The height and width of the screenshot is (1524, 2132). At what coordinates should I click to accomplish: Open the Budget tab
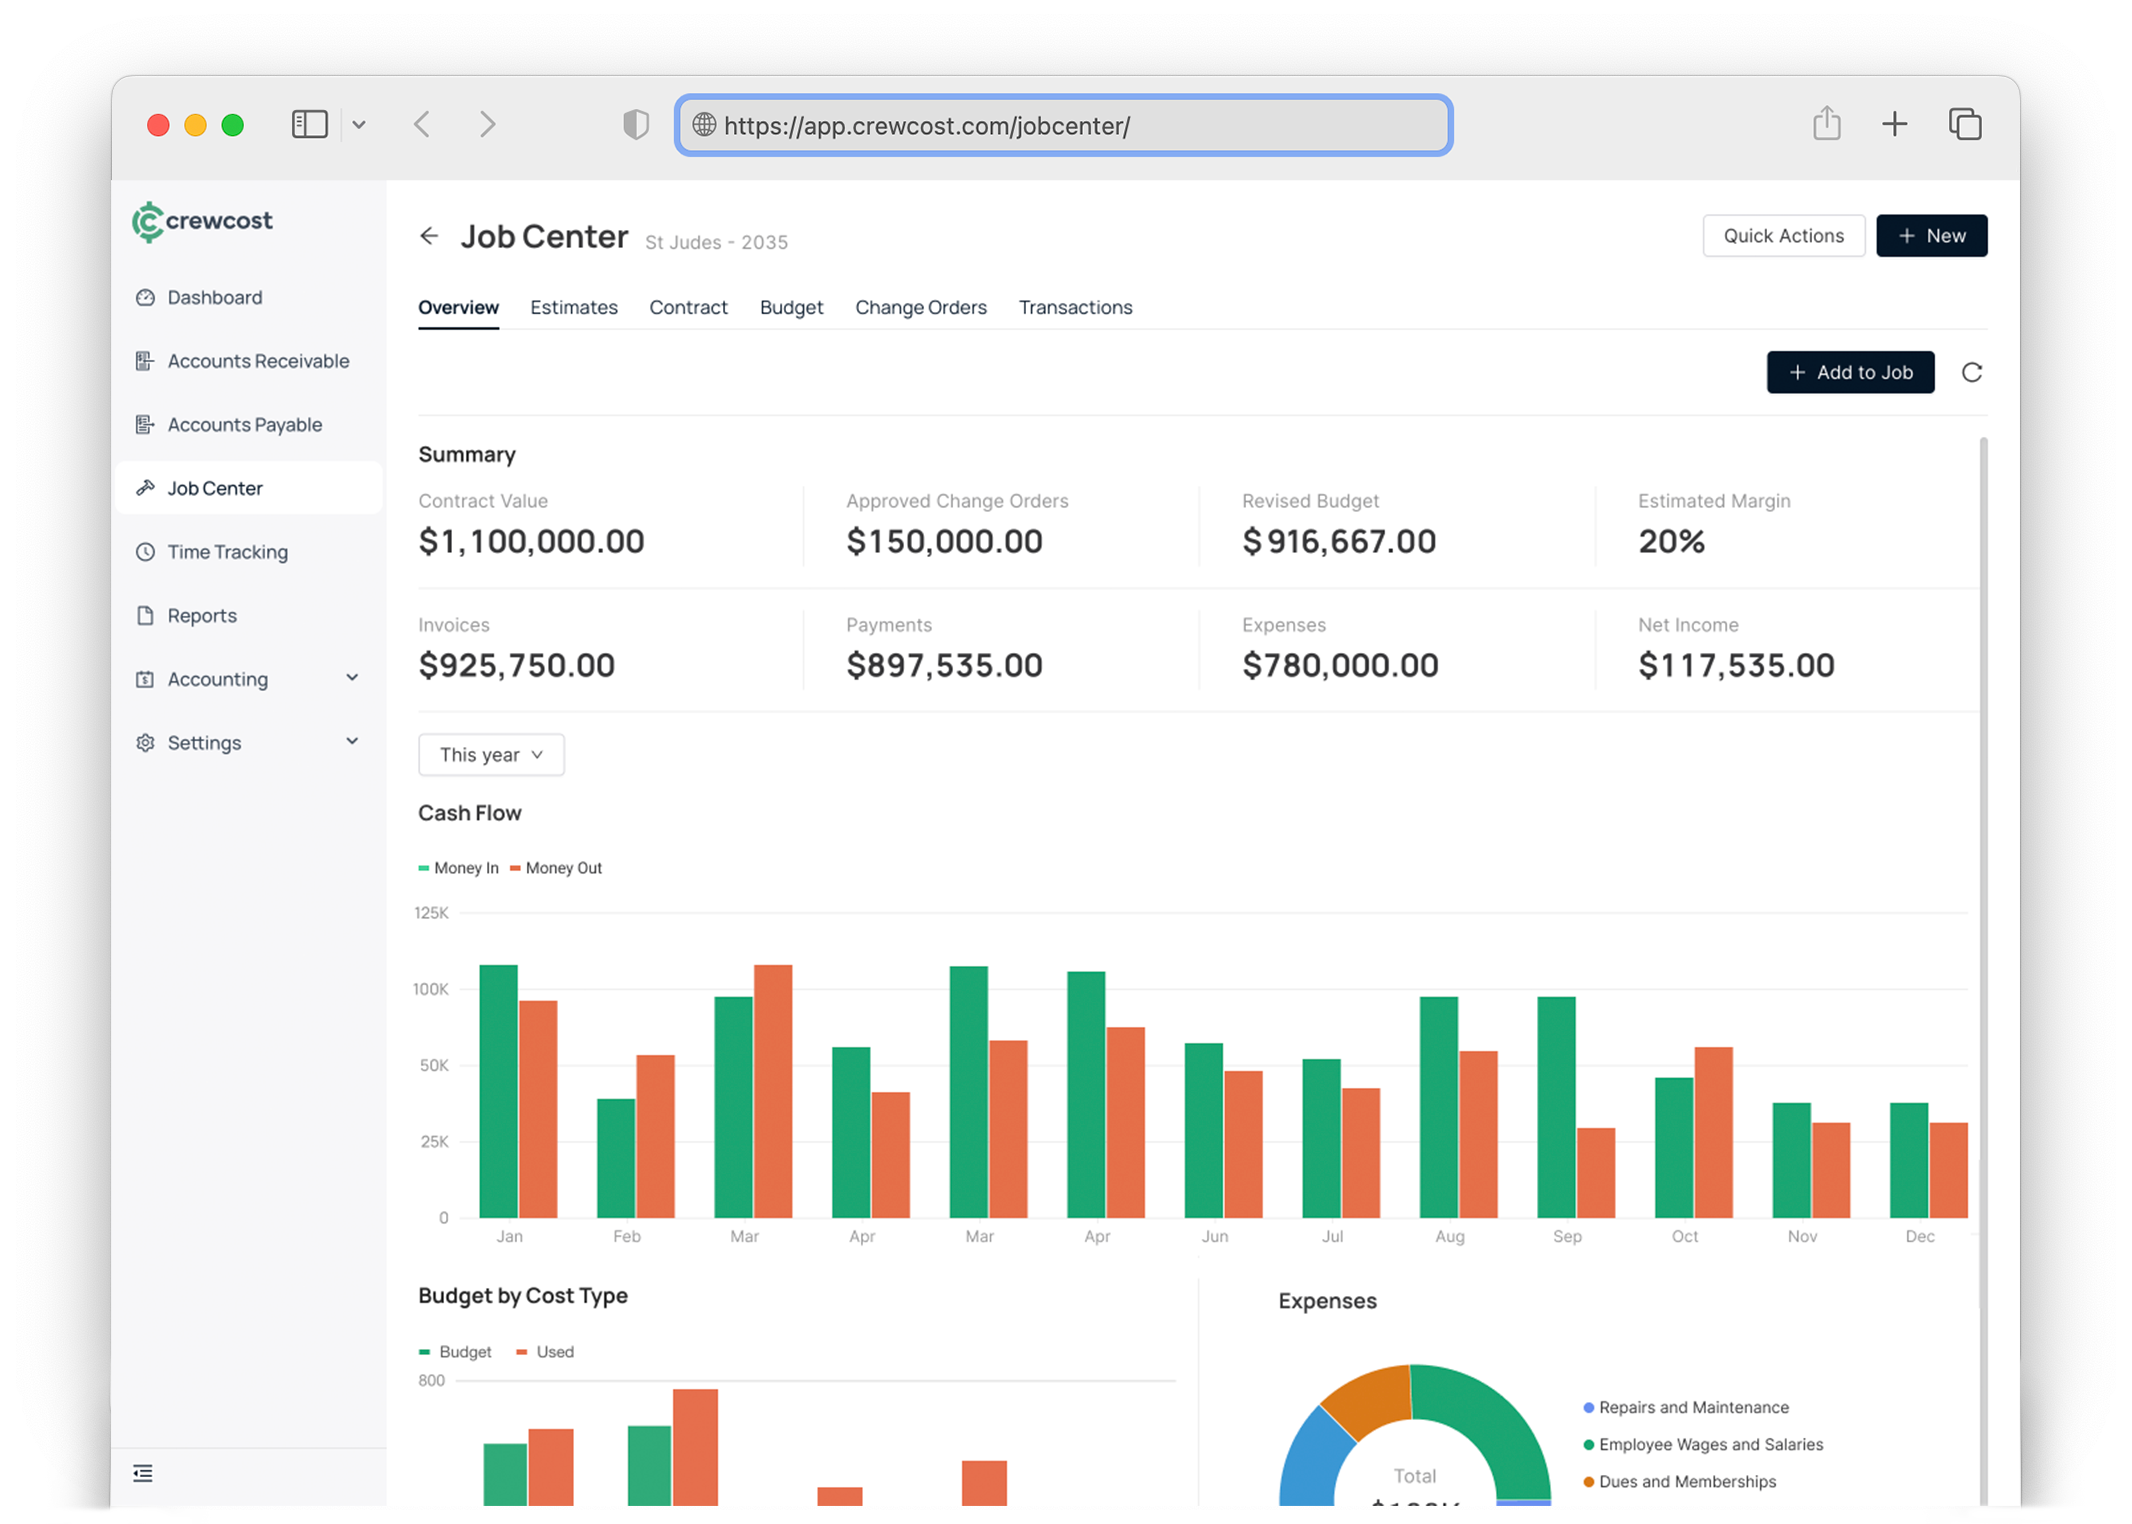coord(791,308)
